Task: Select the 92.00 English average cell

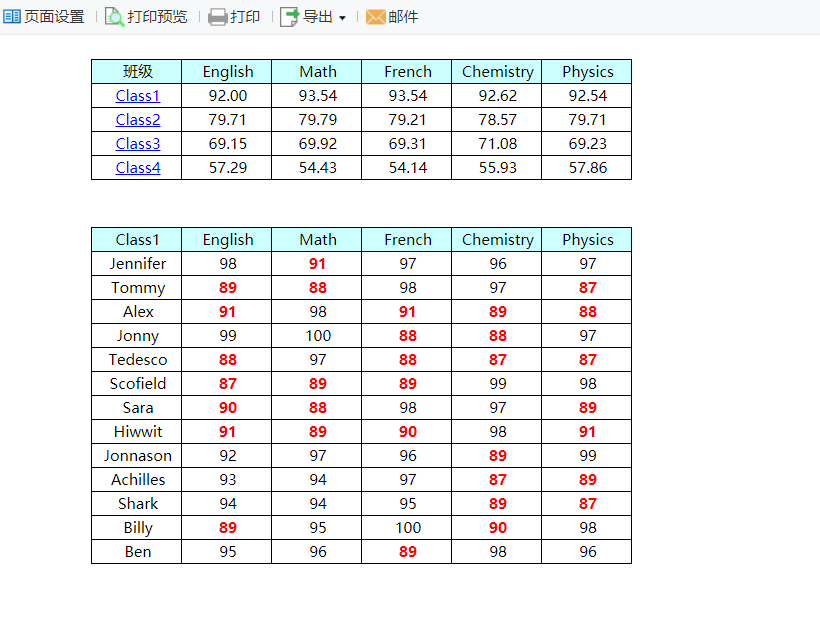Action: coord(226,96)
